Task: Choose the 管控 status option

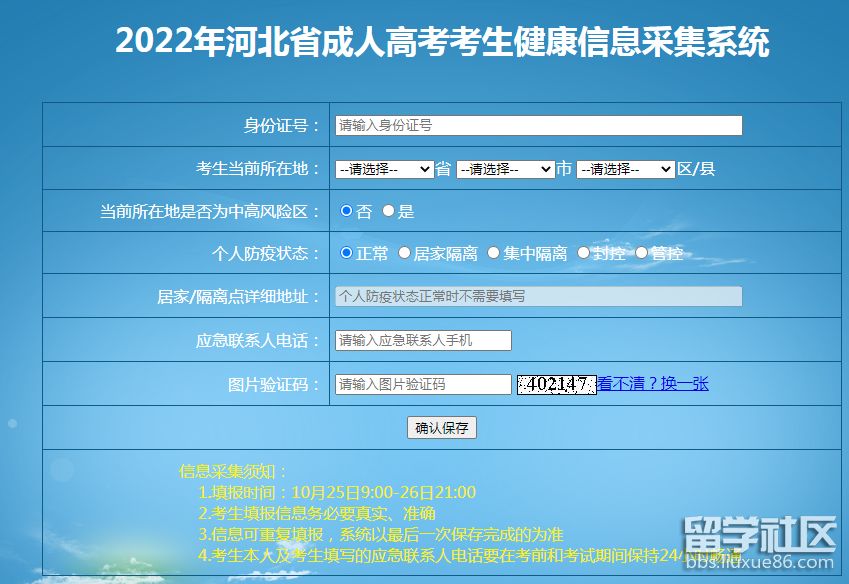Action: (641, 253)
